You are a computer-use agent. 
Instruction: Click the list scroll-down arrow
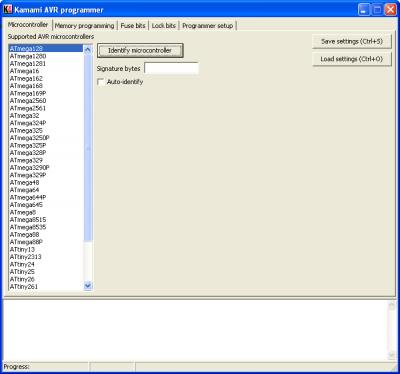[88, 286]
